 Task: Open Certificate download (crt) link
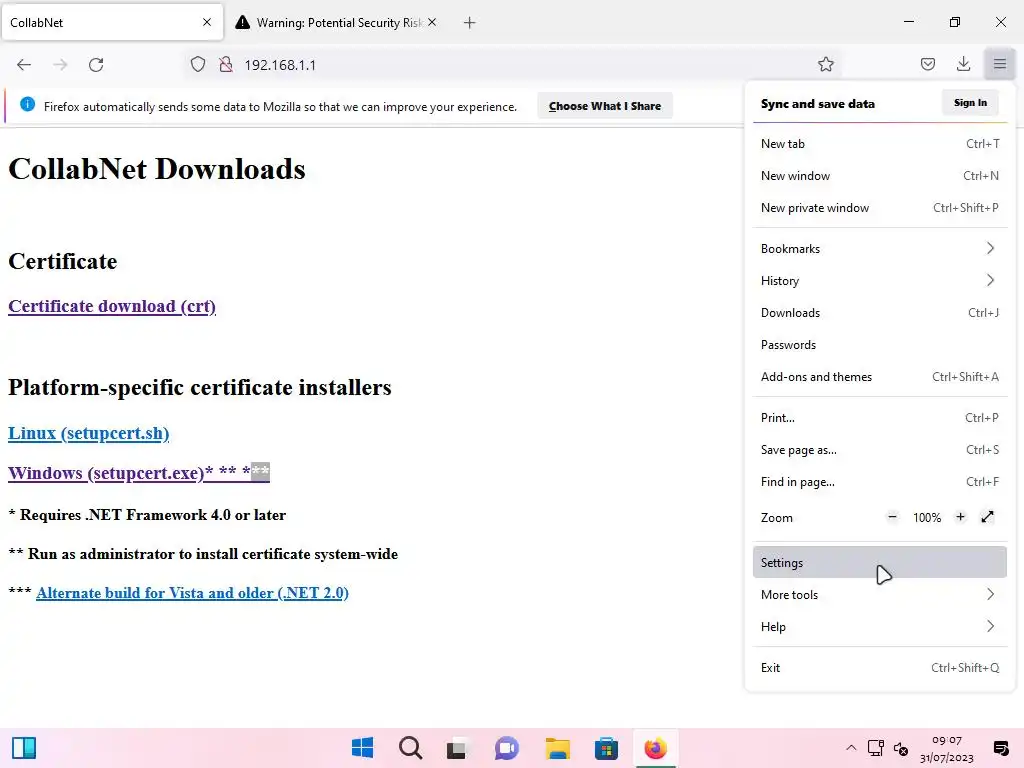pos(112,306)
